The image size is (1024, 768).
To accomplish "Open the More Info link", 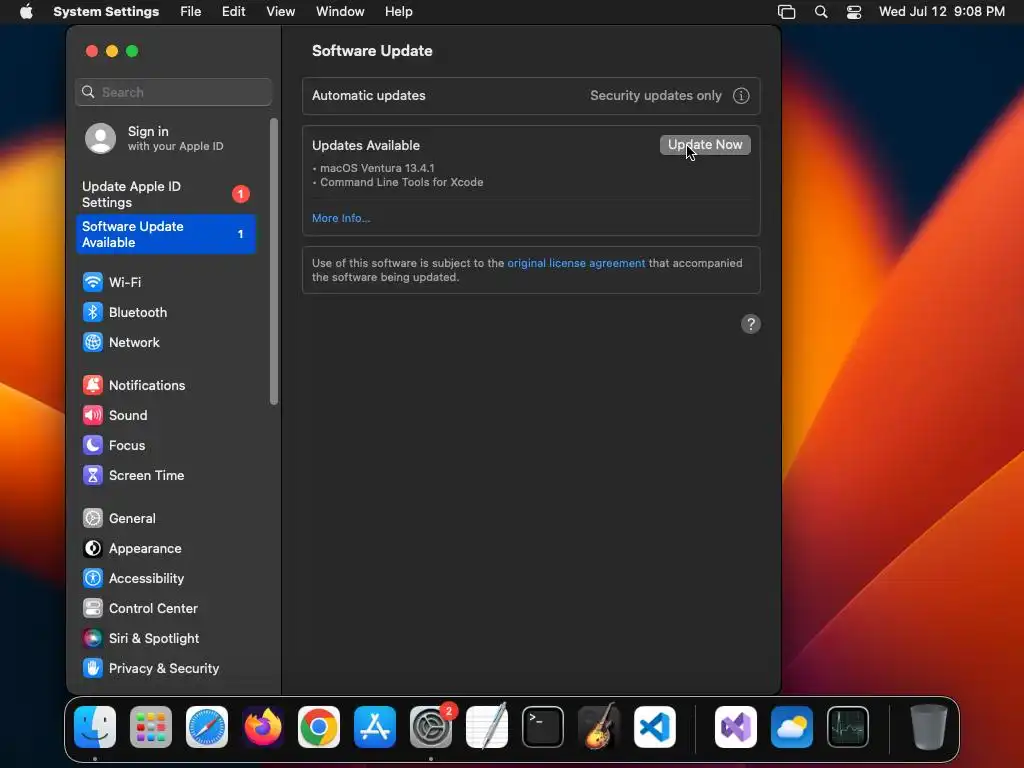I will (x=341, y=218).
